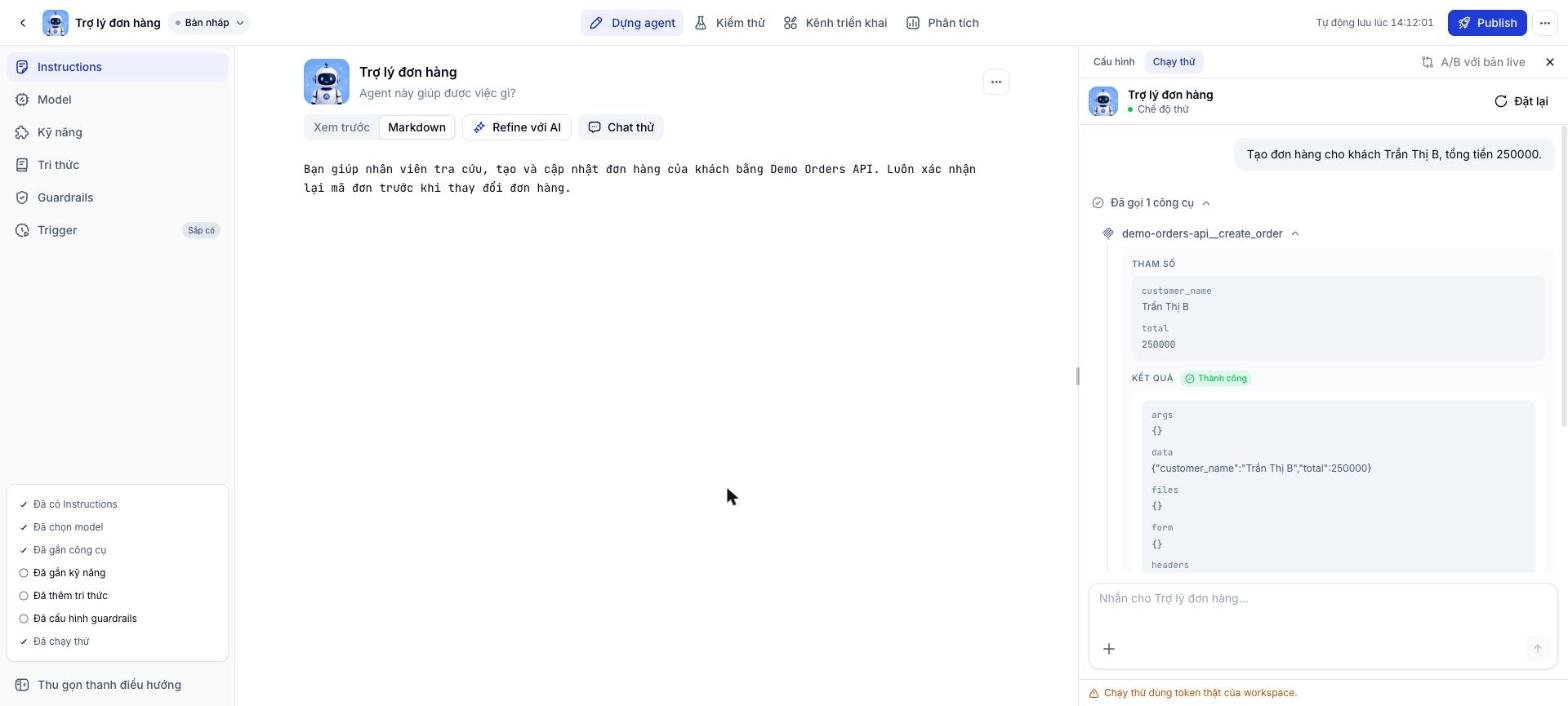1568x706 pixels.
Task: Click the large robot avatar of the agent
Action: pos(327,82)
